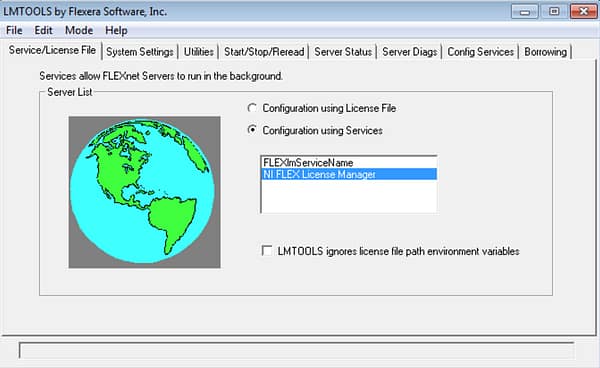Image resolution: width=600 pixels, height=368 pixels.
Task: Switch to the Utilities tab
Action: click(x=199, y=52)
